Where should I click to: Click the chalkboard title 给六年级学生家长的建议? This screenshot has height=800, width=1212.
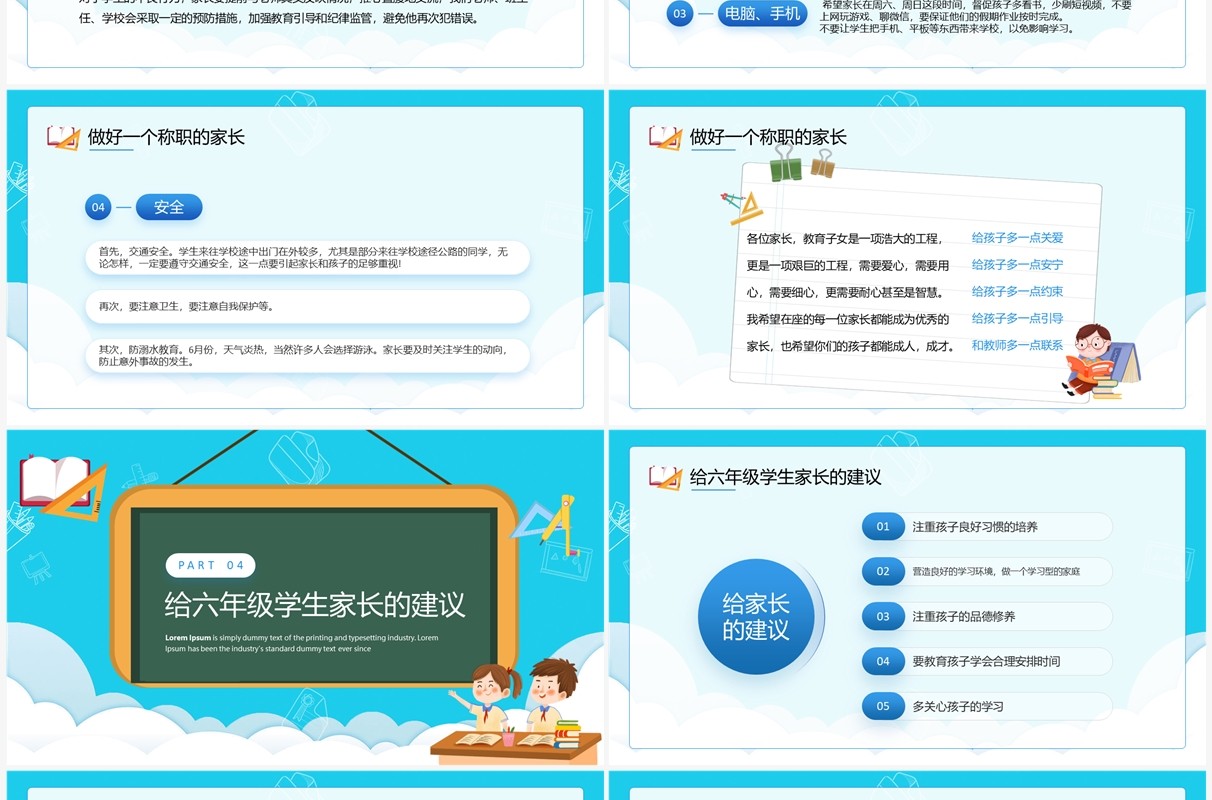[x=315, y=605]
